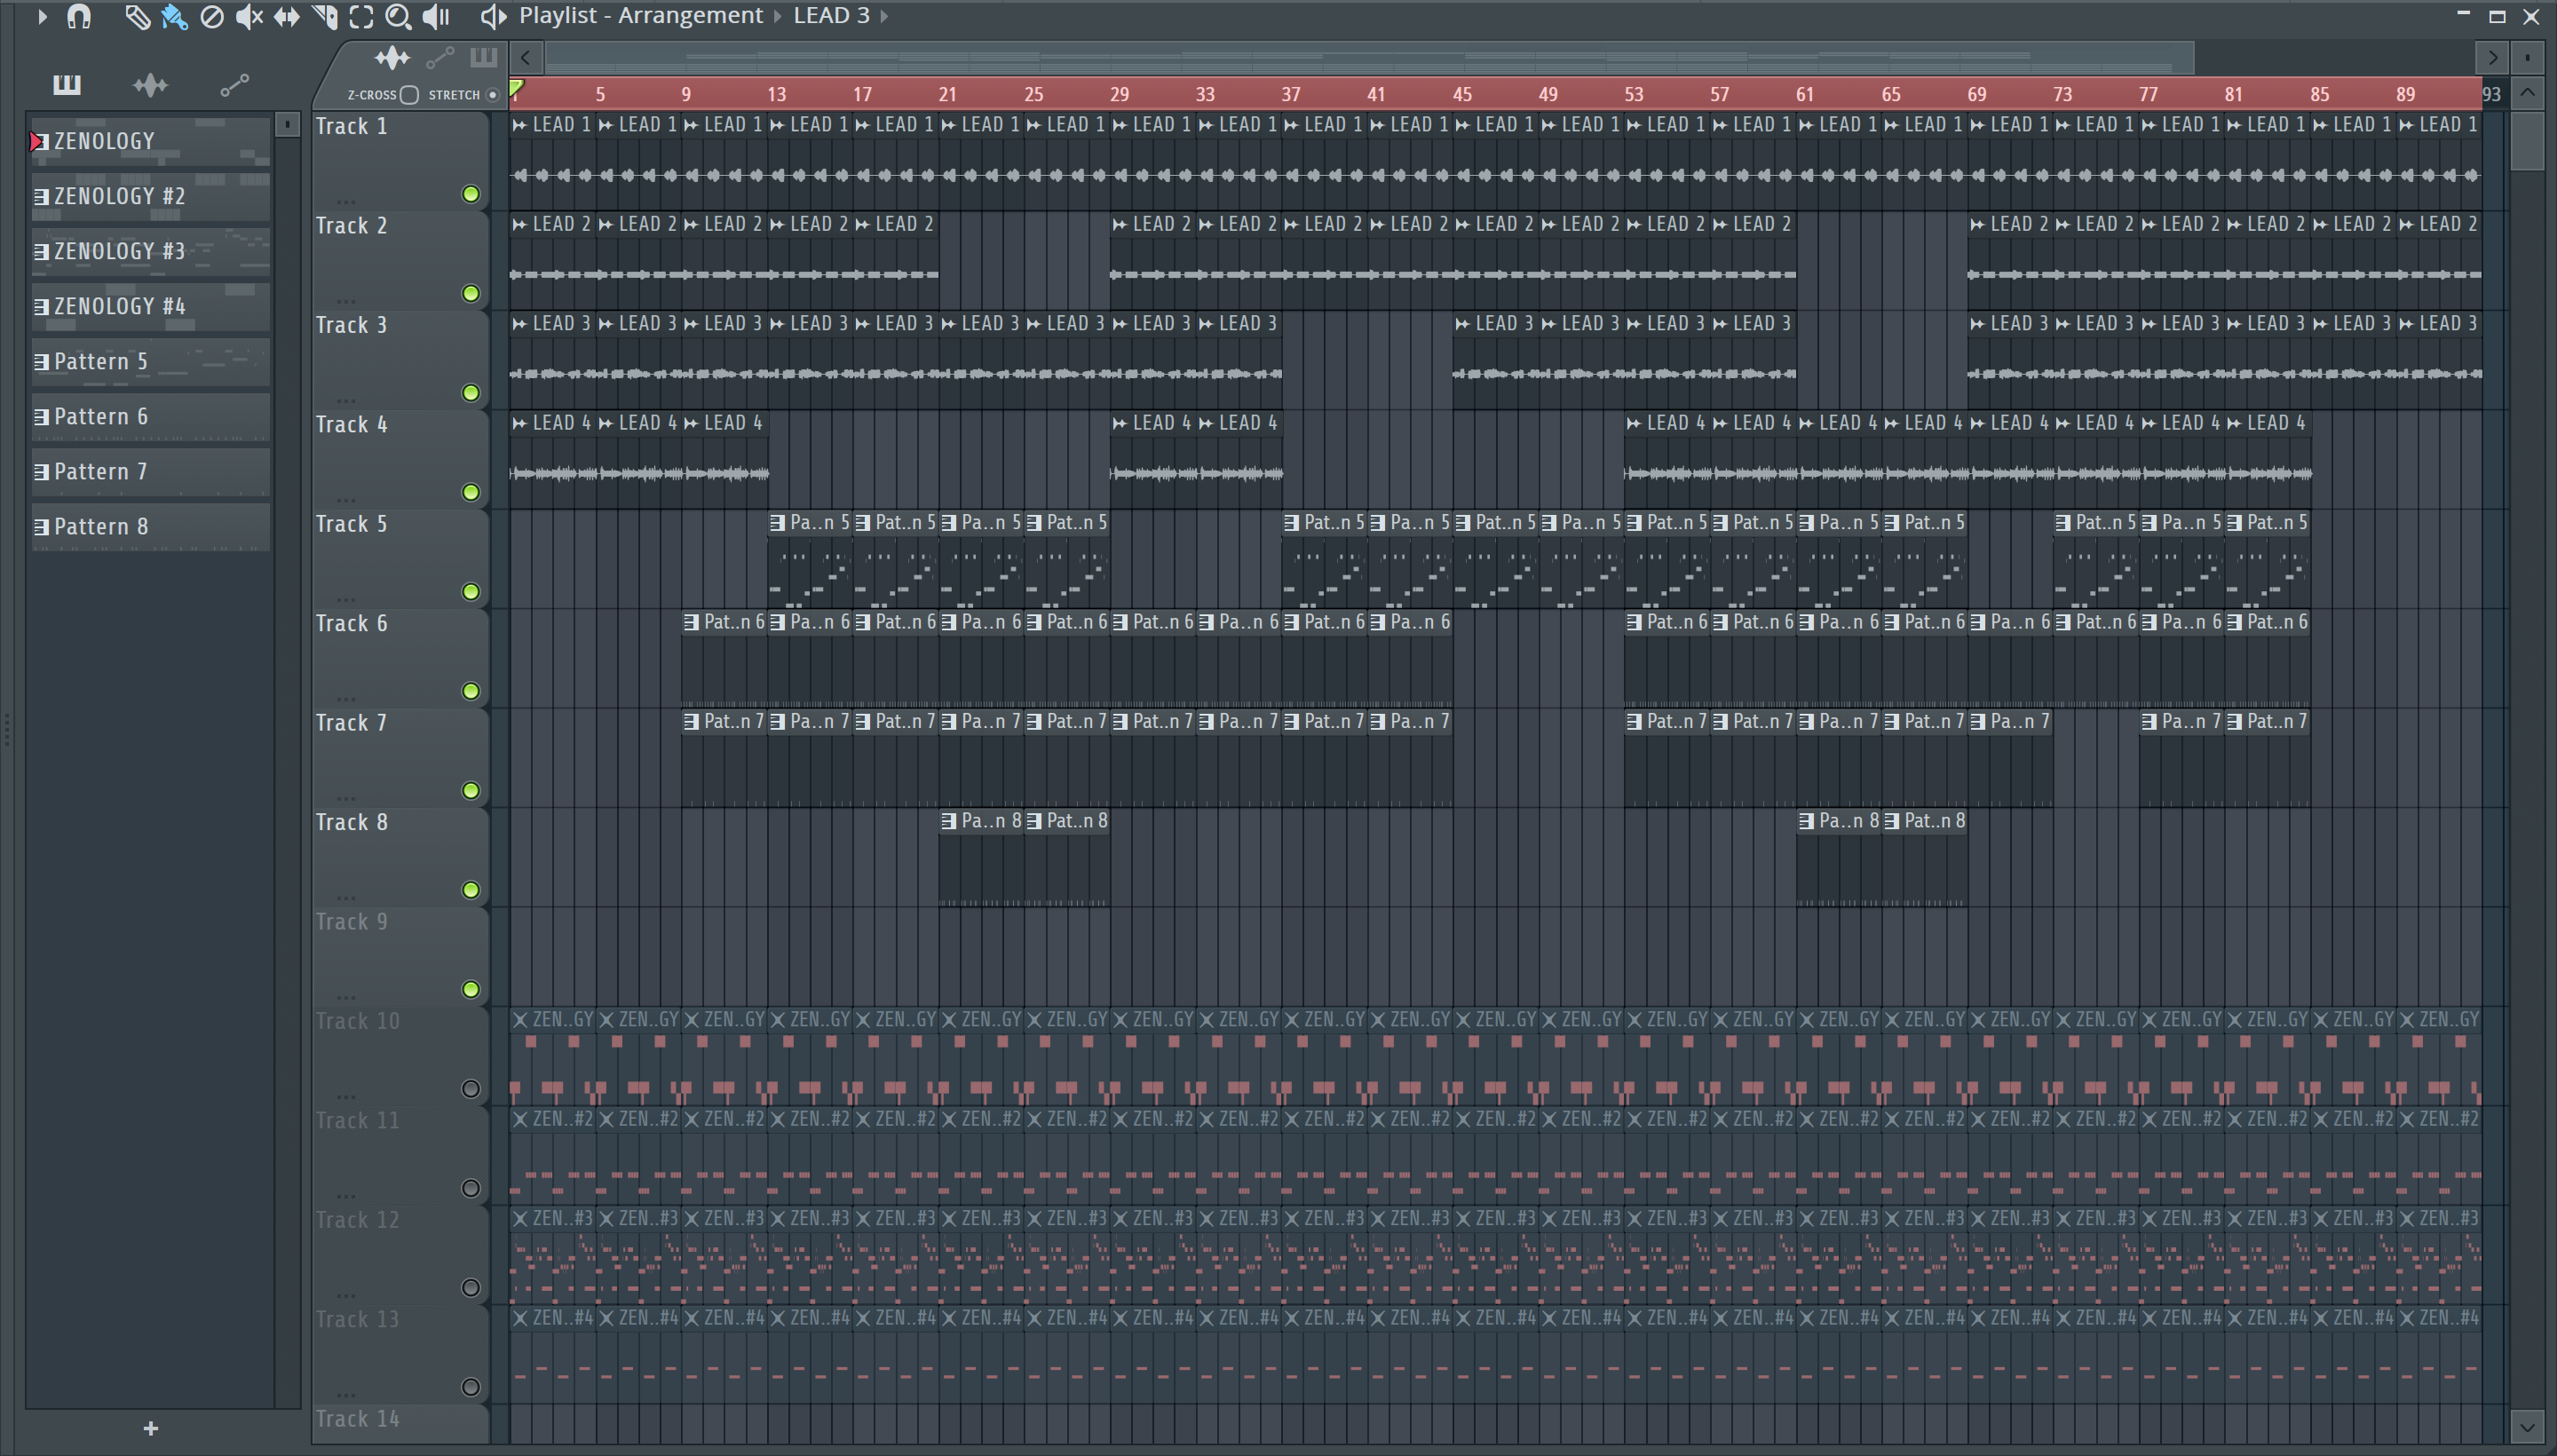This screenshot has width=2557, height=1456.
Task: Select the Playback speaker tool
Action: tap(436, 17)
